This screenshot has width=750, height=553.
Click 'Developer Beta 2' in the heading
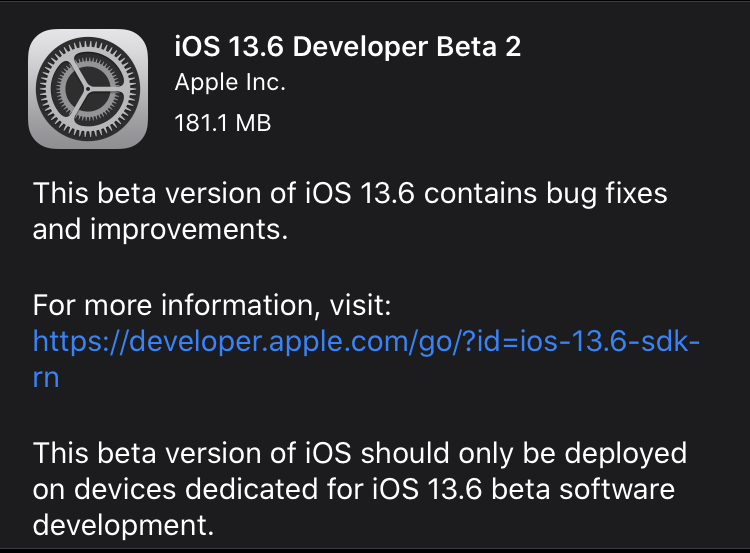[407, 47]
